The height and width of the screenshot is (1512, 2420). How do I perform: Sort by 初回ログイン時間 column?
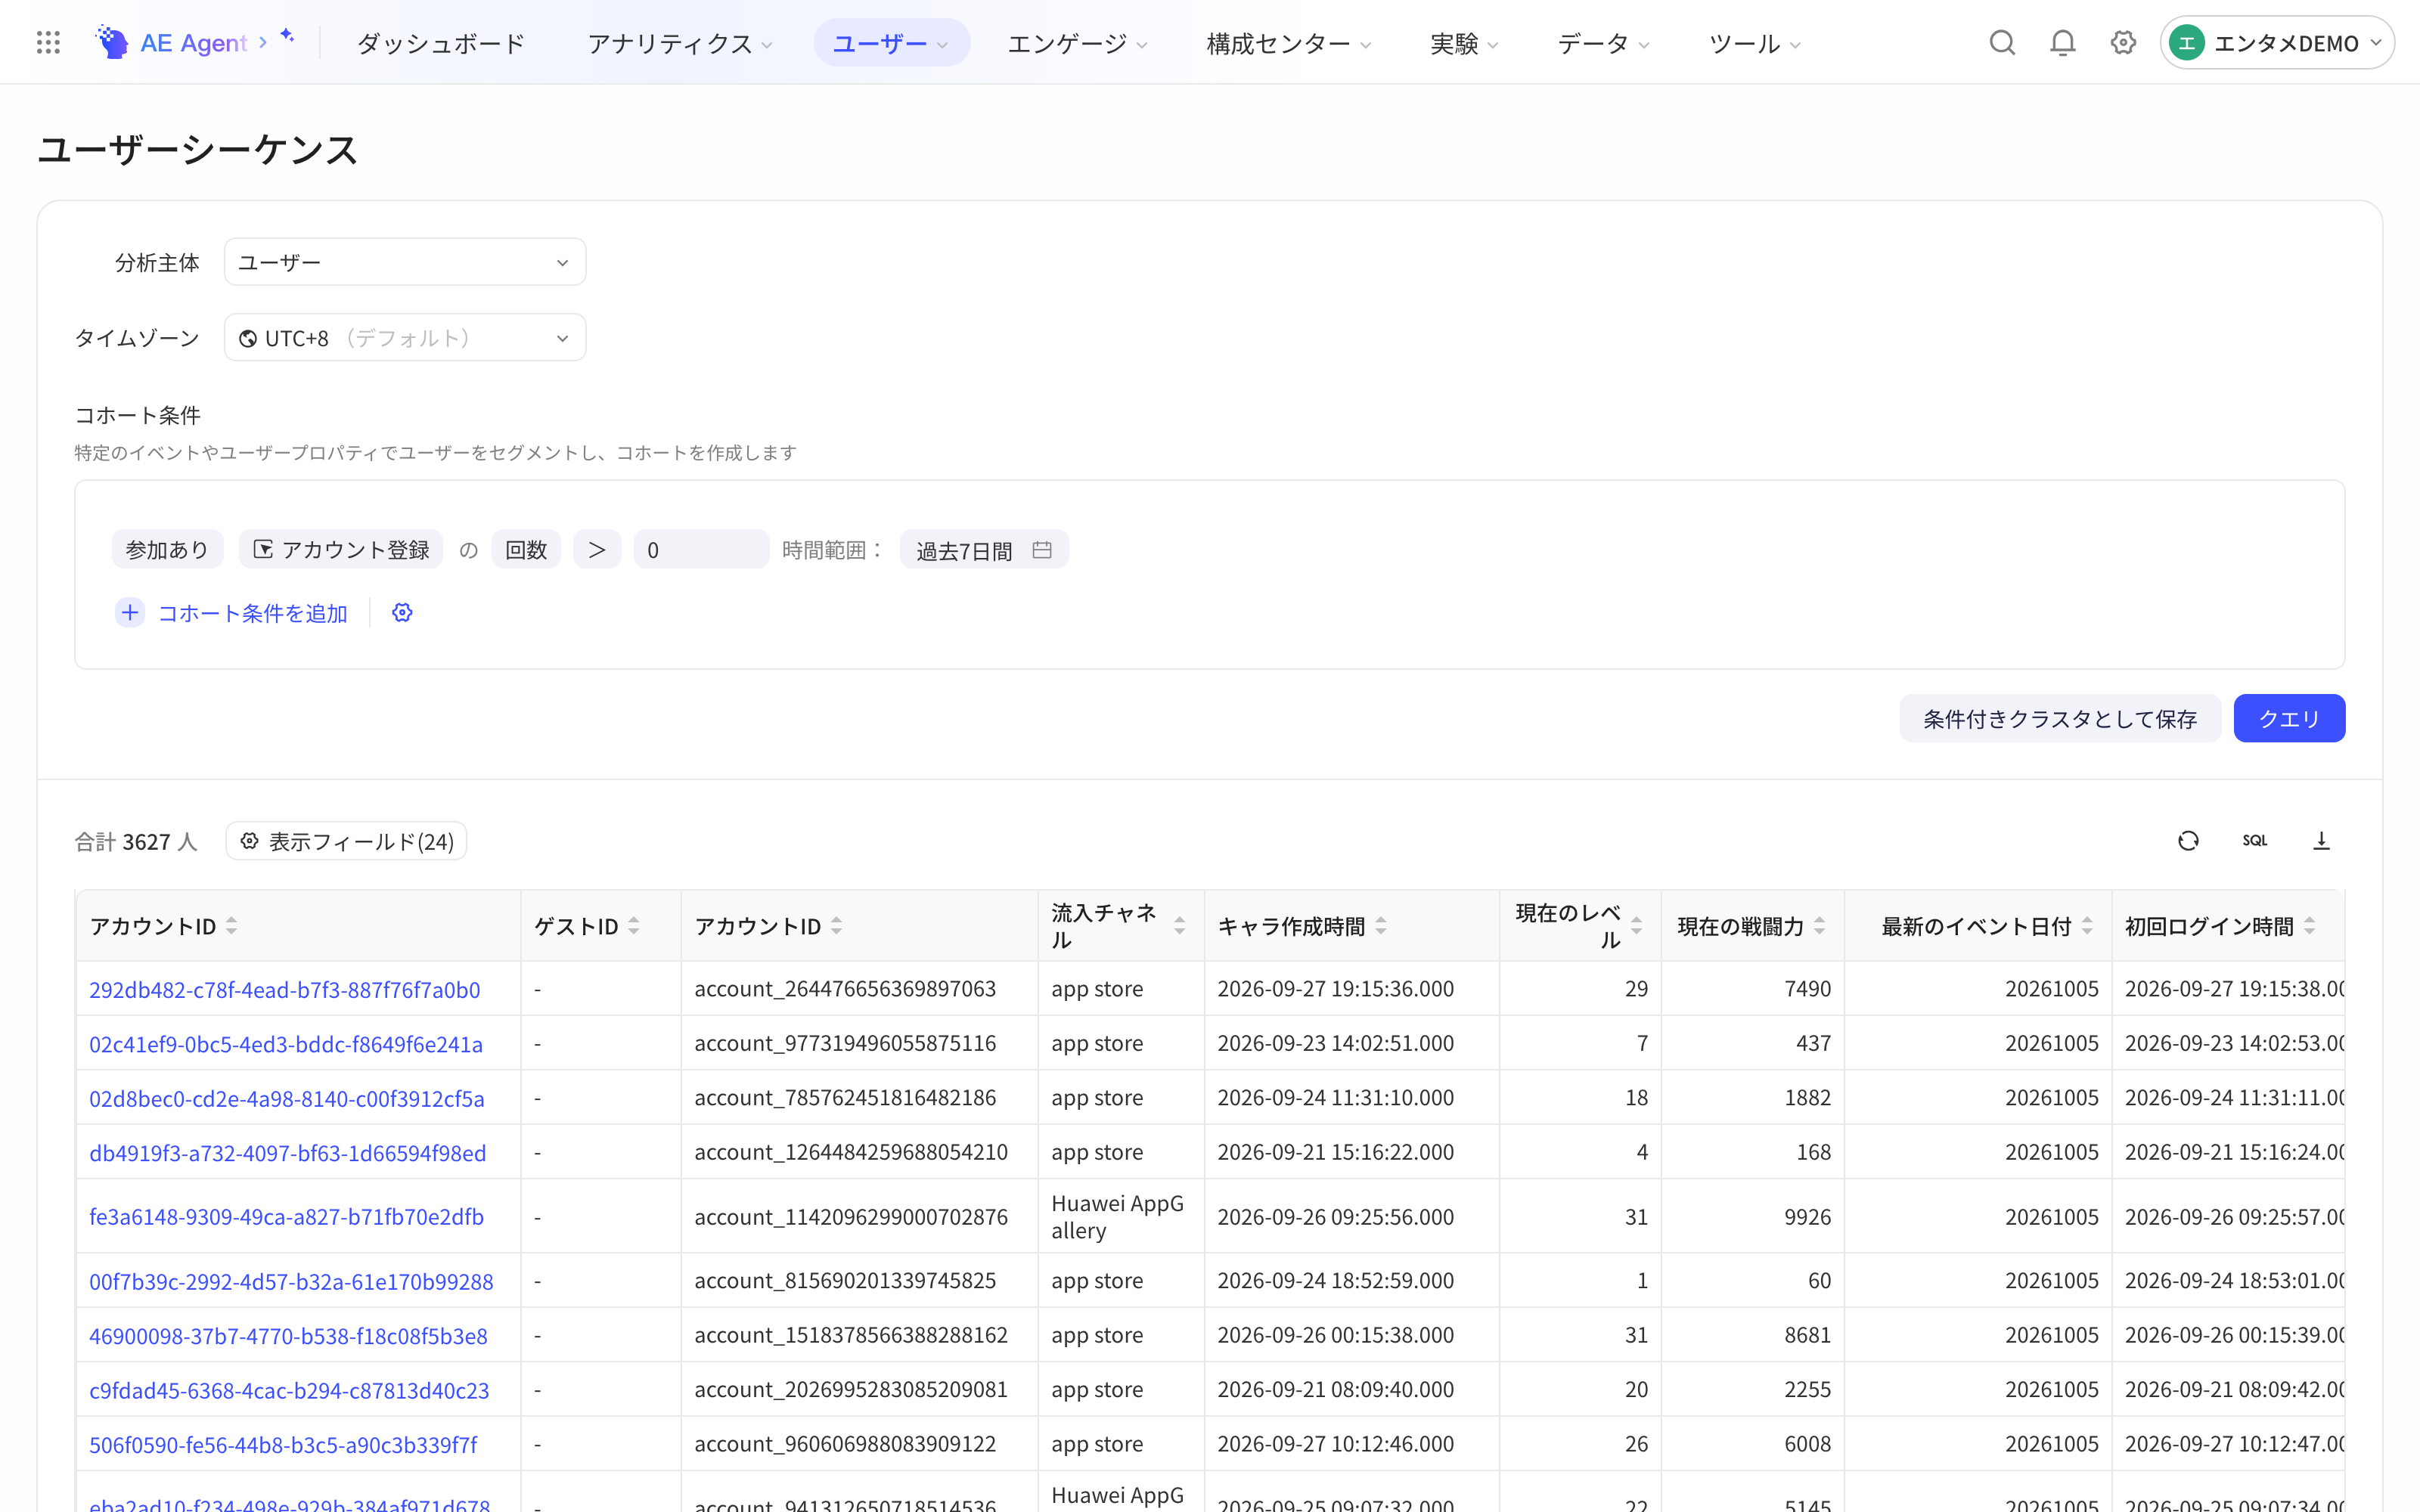(x=2310, y=926)
